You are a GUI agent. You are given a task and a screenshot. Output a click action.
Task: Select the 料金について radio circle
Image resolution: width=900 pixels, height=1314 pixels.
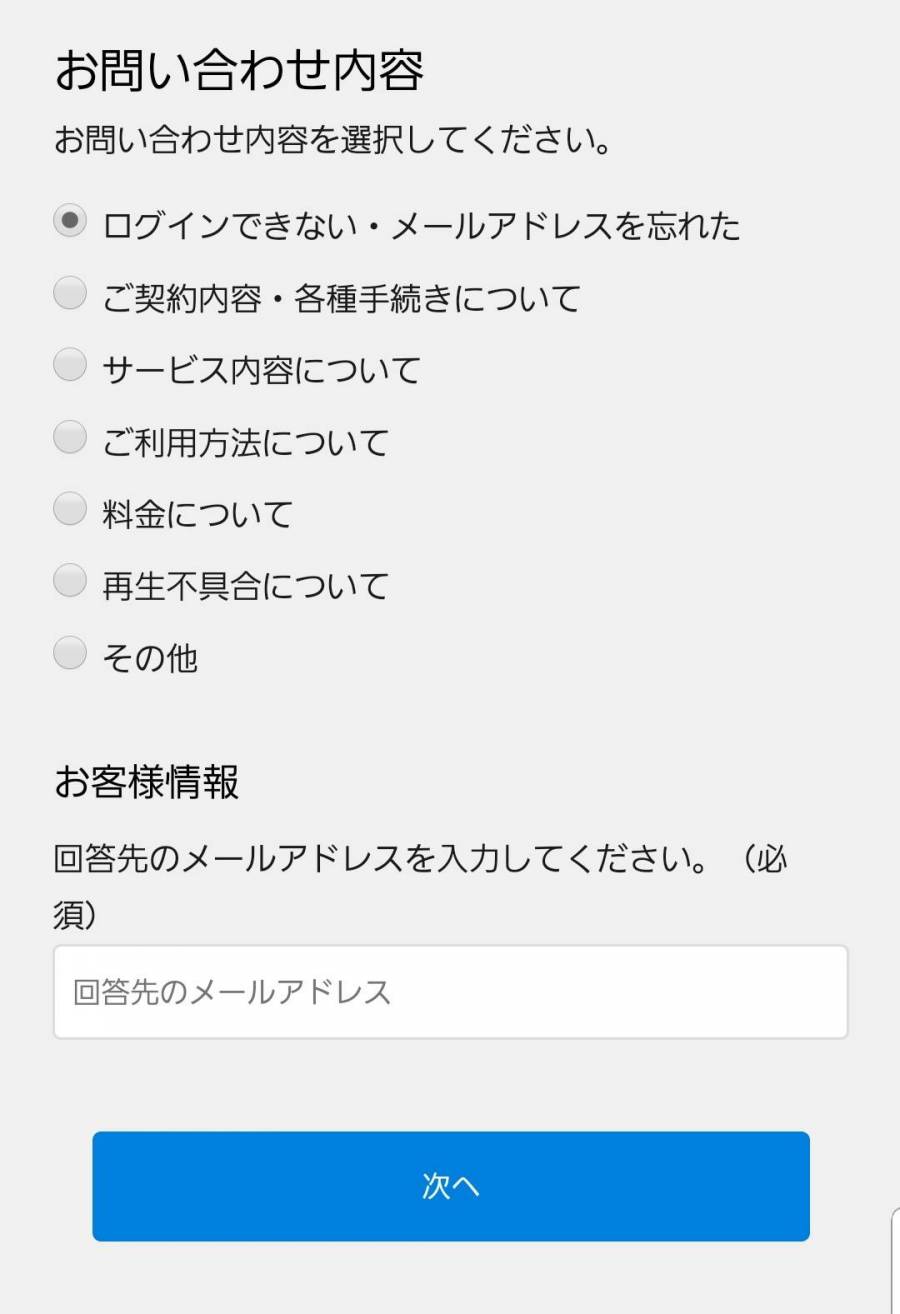(70, 509)
